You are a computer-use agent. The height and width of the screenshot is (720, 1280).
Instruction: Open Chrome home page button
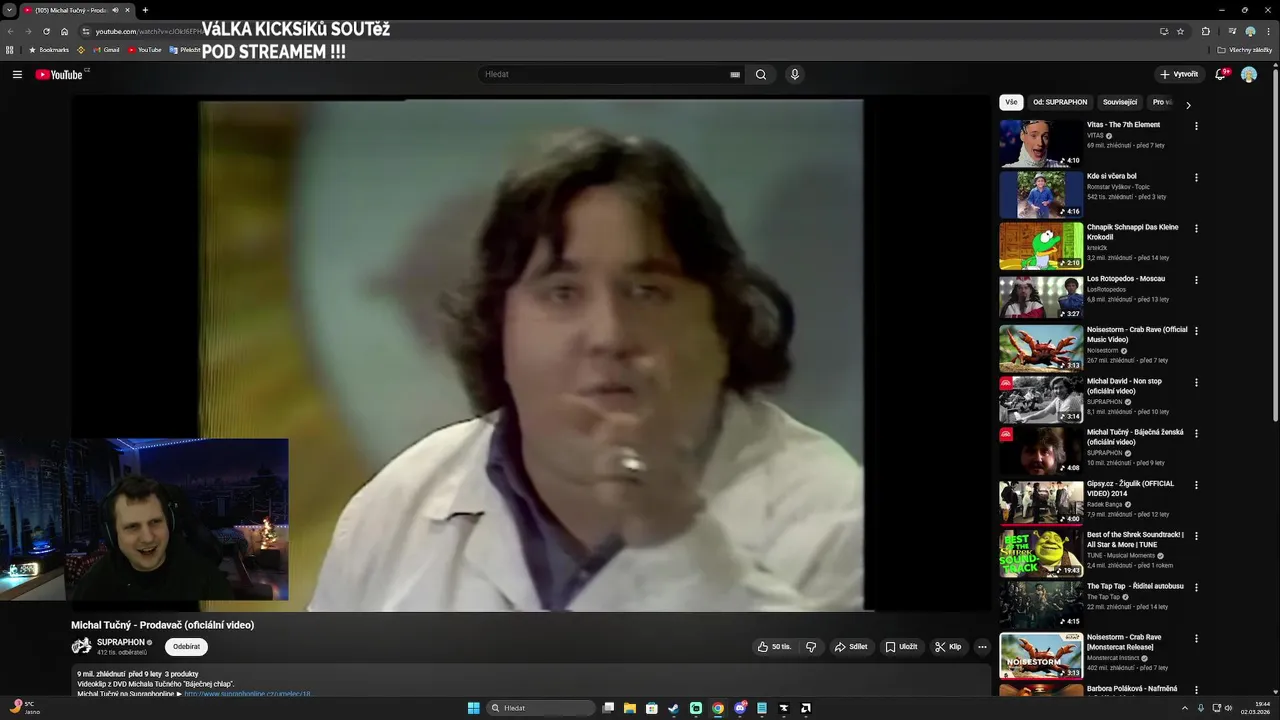64,31
